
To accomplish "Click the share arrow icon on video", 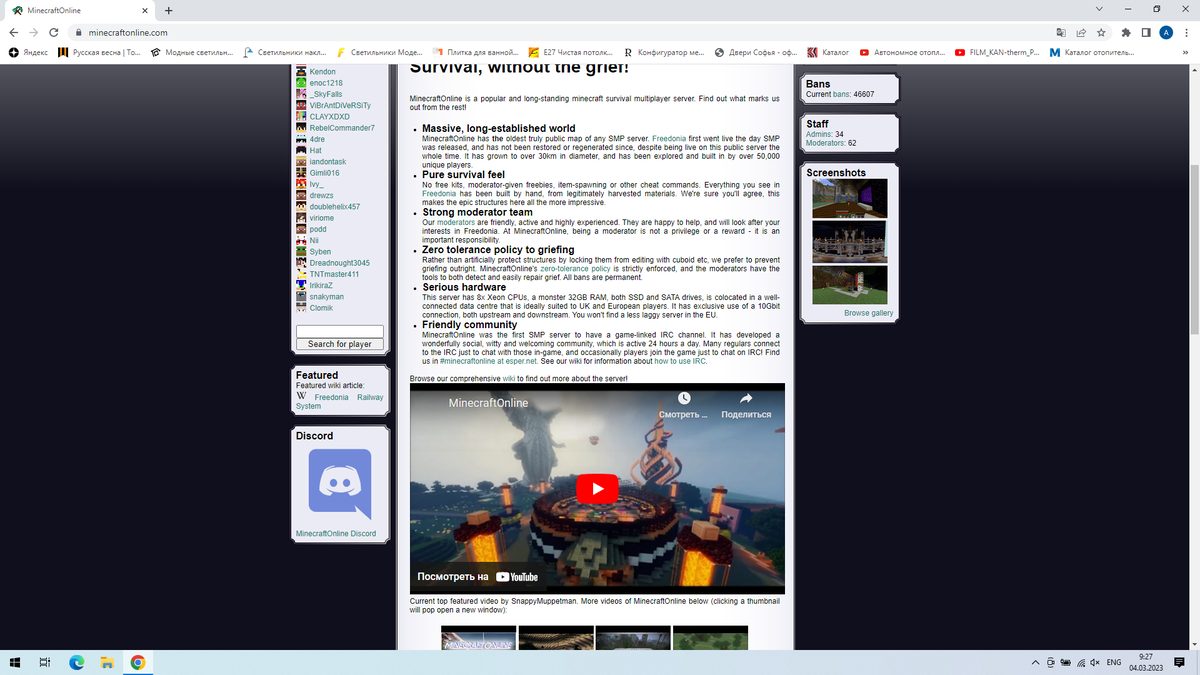I will [746, 398].
